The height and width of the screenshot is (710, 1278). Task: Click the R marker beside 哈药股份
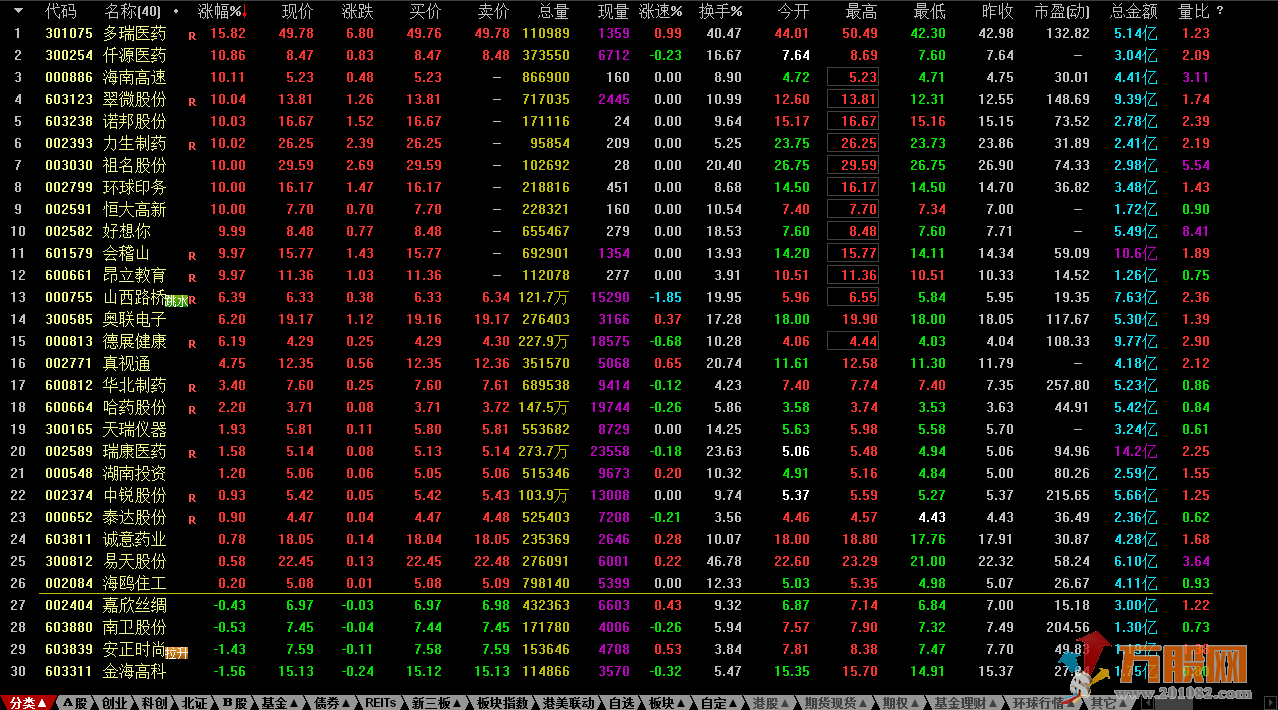(192, 409)
